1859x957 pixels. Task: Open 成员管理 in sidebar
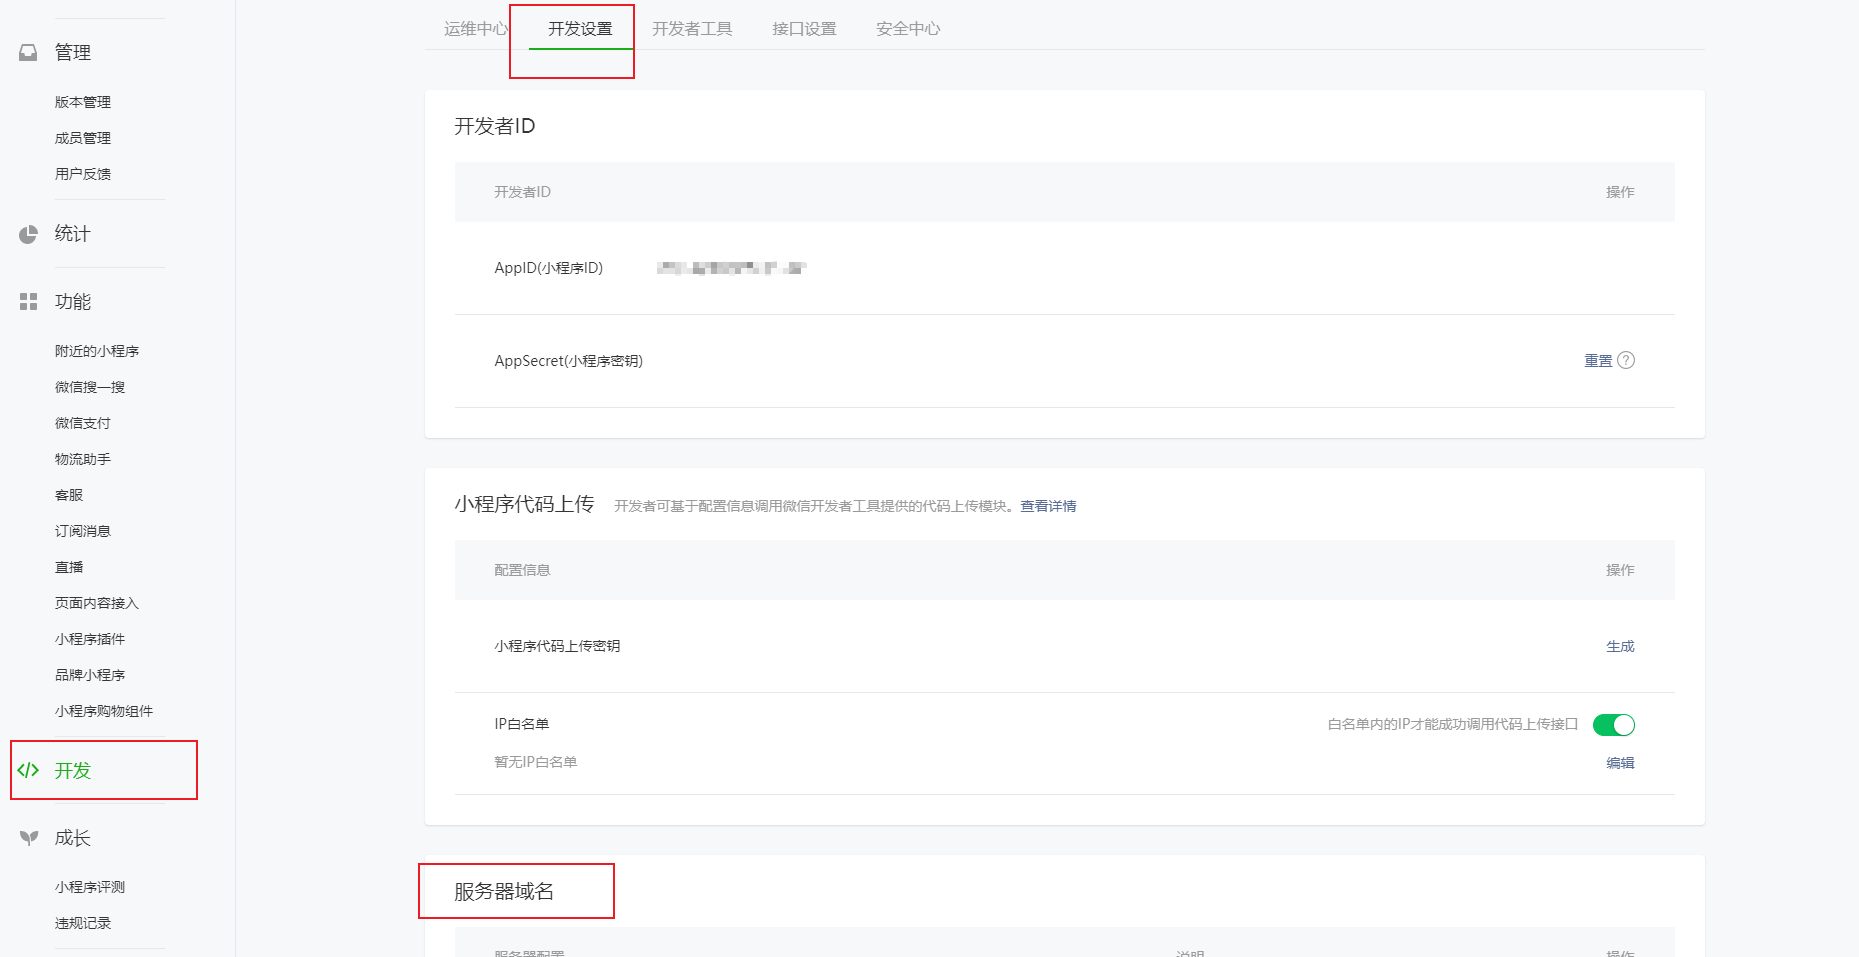pos(83,138)
